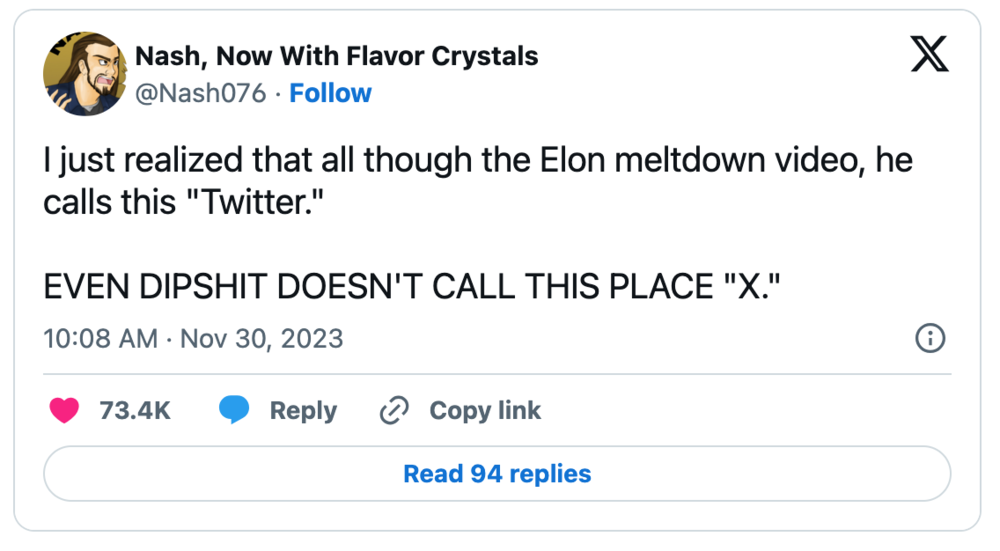Follow the @Nash076 account
Image resolution: width=1000 pixels, height=551 pixels.
tap(330, 93)
